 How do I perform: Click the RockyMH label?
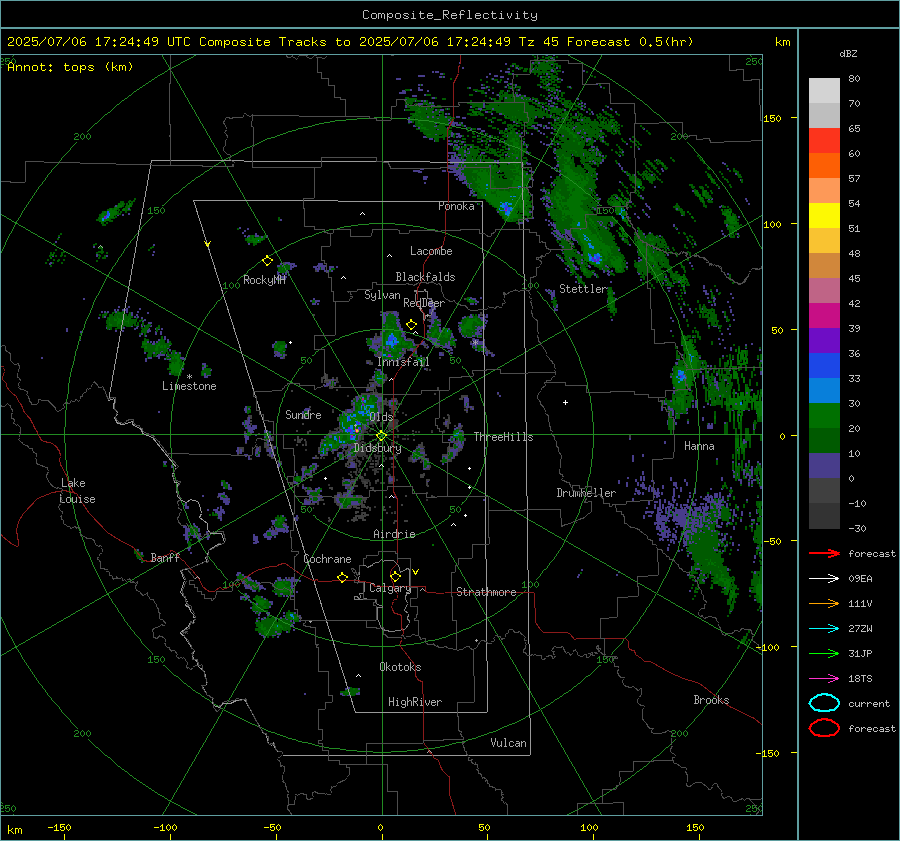click(264, 280)
